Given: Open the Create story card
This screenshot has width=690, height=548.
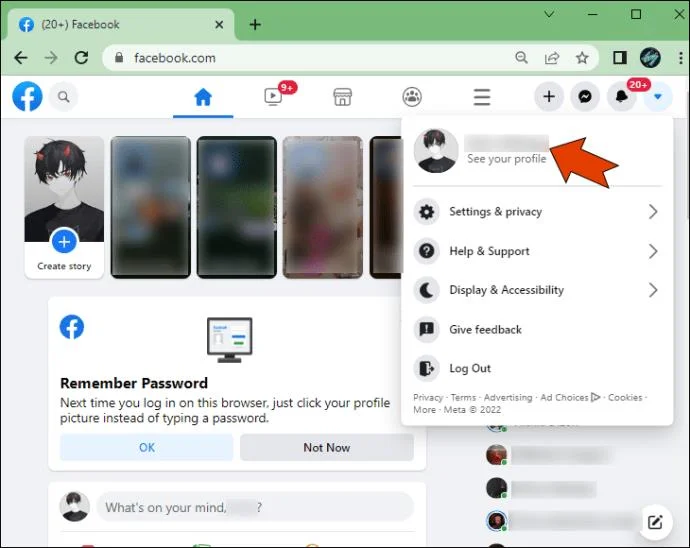Looking at the screenshot, I should coord(64,207).
